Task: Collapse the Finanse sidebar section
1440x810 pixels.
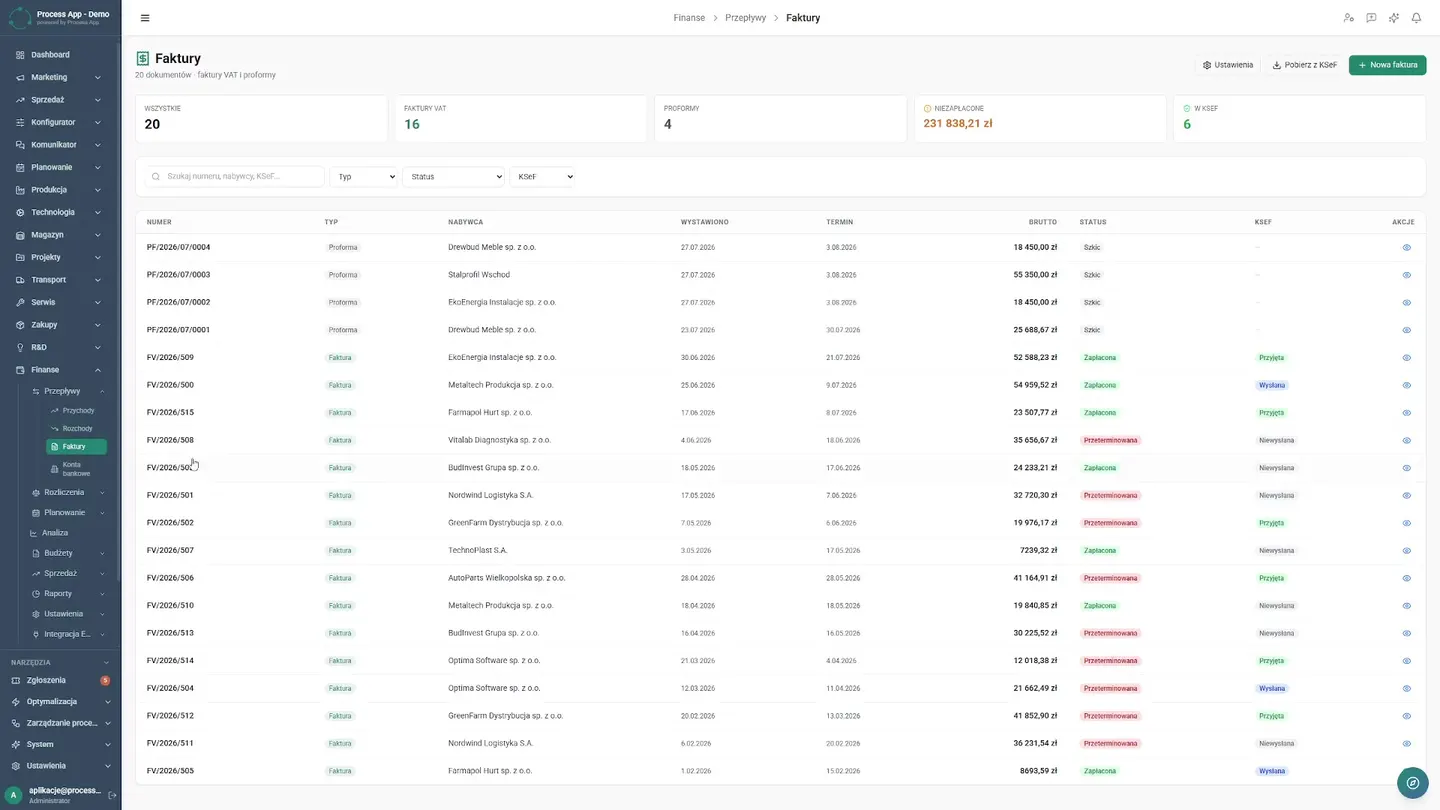Action: pyautogui.click(x=59, y=370)
